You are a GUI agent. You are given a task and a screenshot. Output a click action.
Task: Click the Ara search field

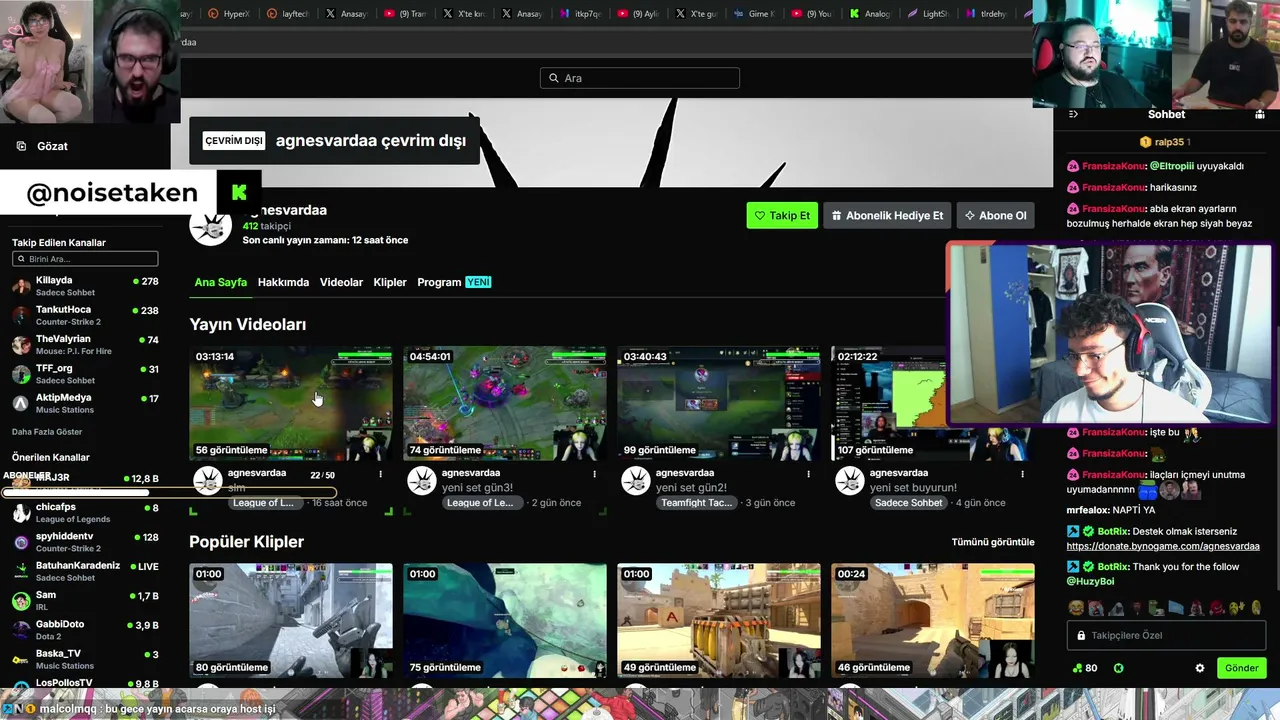(640, 78)
